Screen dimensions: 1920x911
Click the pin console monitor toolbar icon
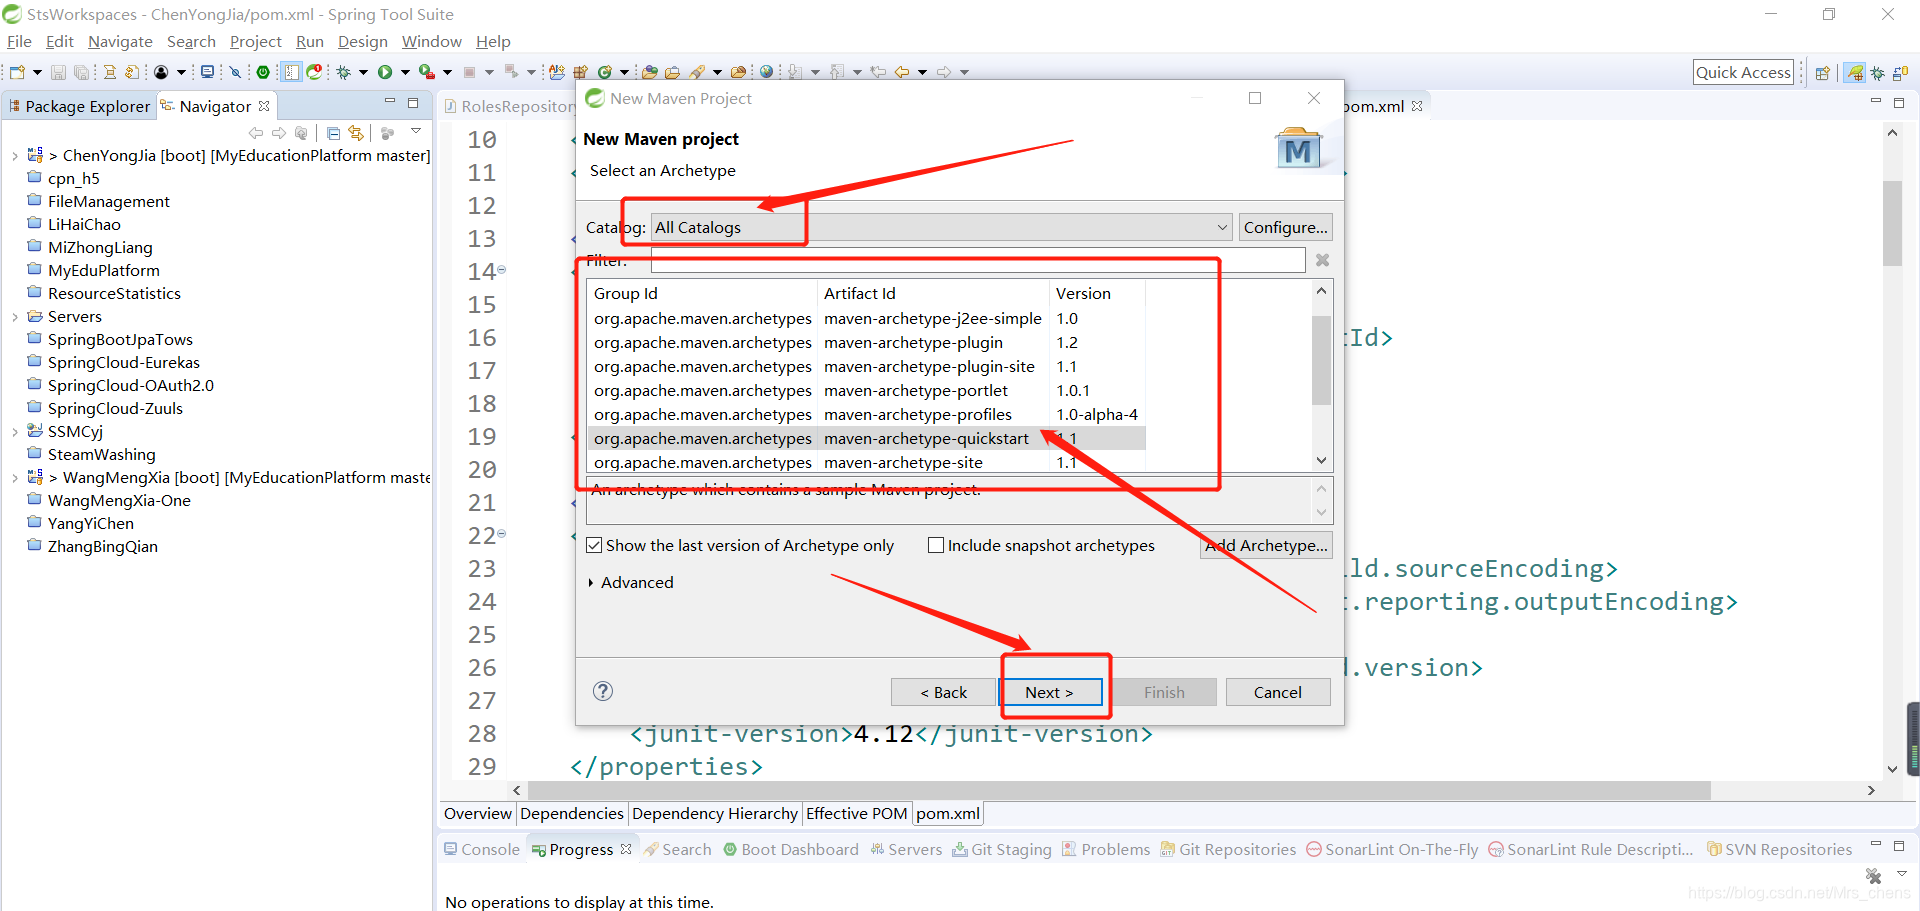coord(207,72)
